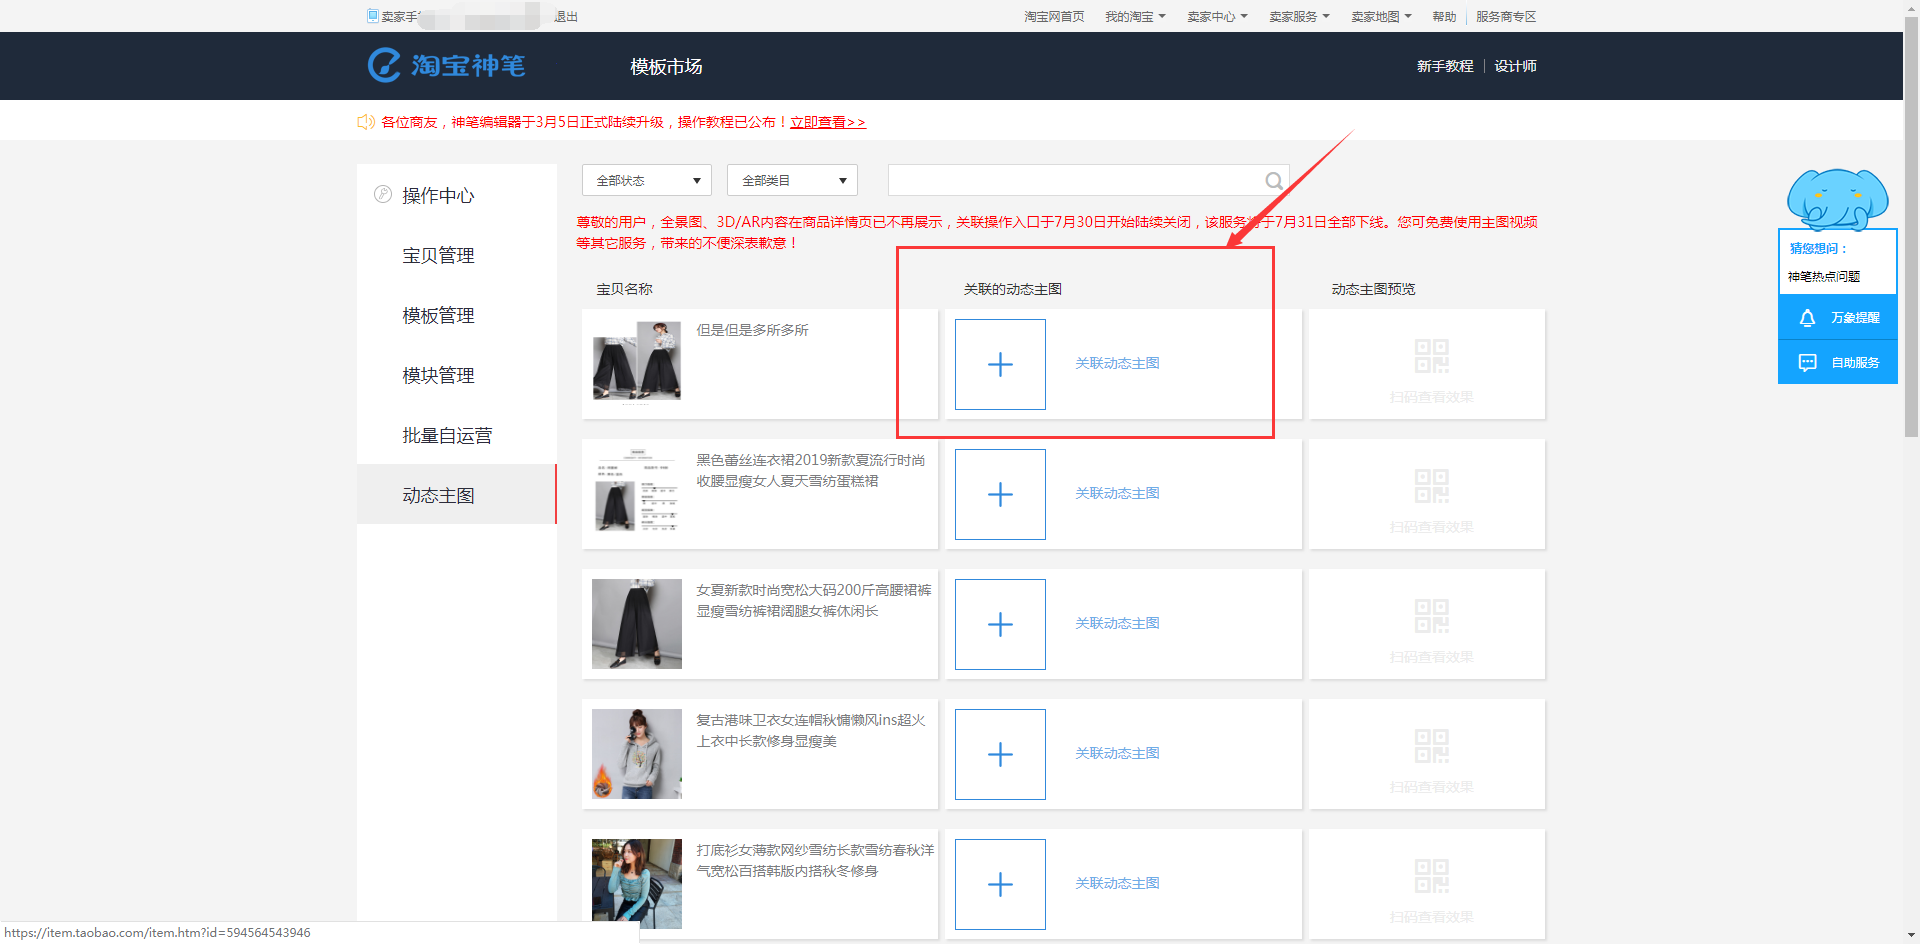The height and width of the screenshot is (944, 1920).
Task: Click the plus icon for 但是但是多所多所 item
Action: click(1000, 365)
